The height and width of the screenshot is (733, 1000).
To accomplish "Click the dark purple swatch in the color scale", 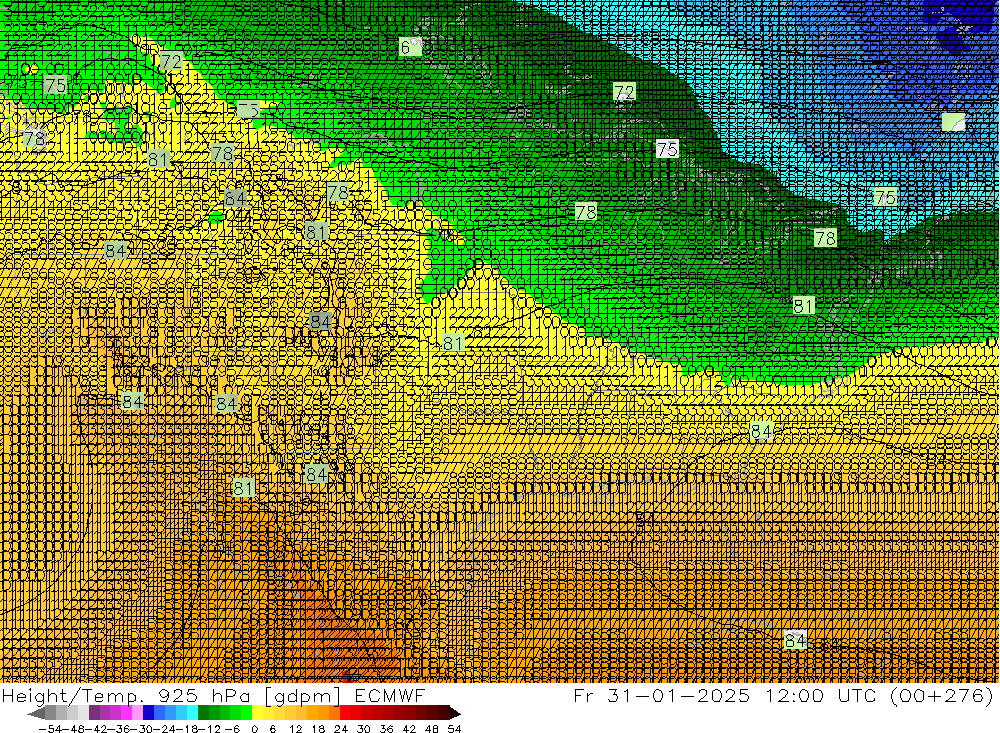I will pyautogui.click(x=94, y=713).
